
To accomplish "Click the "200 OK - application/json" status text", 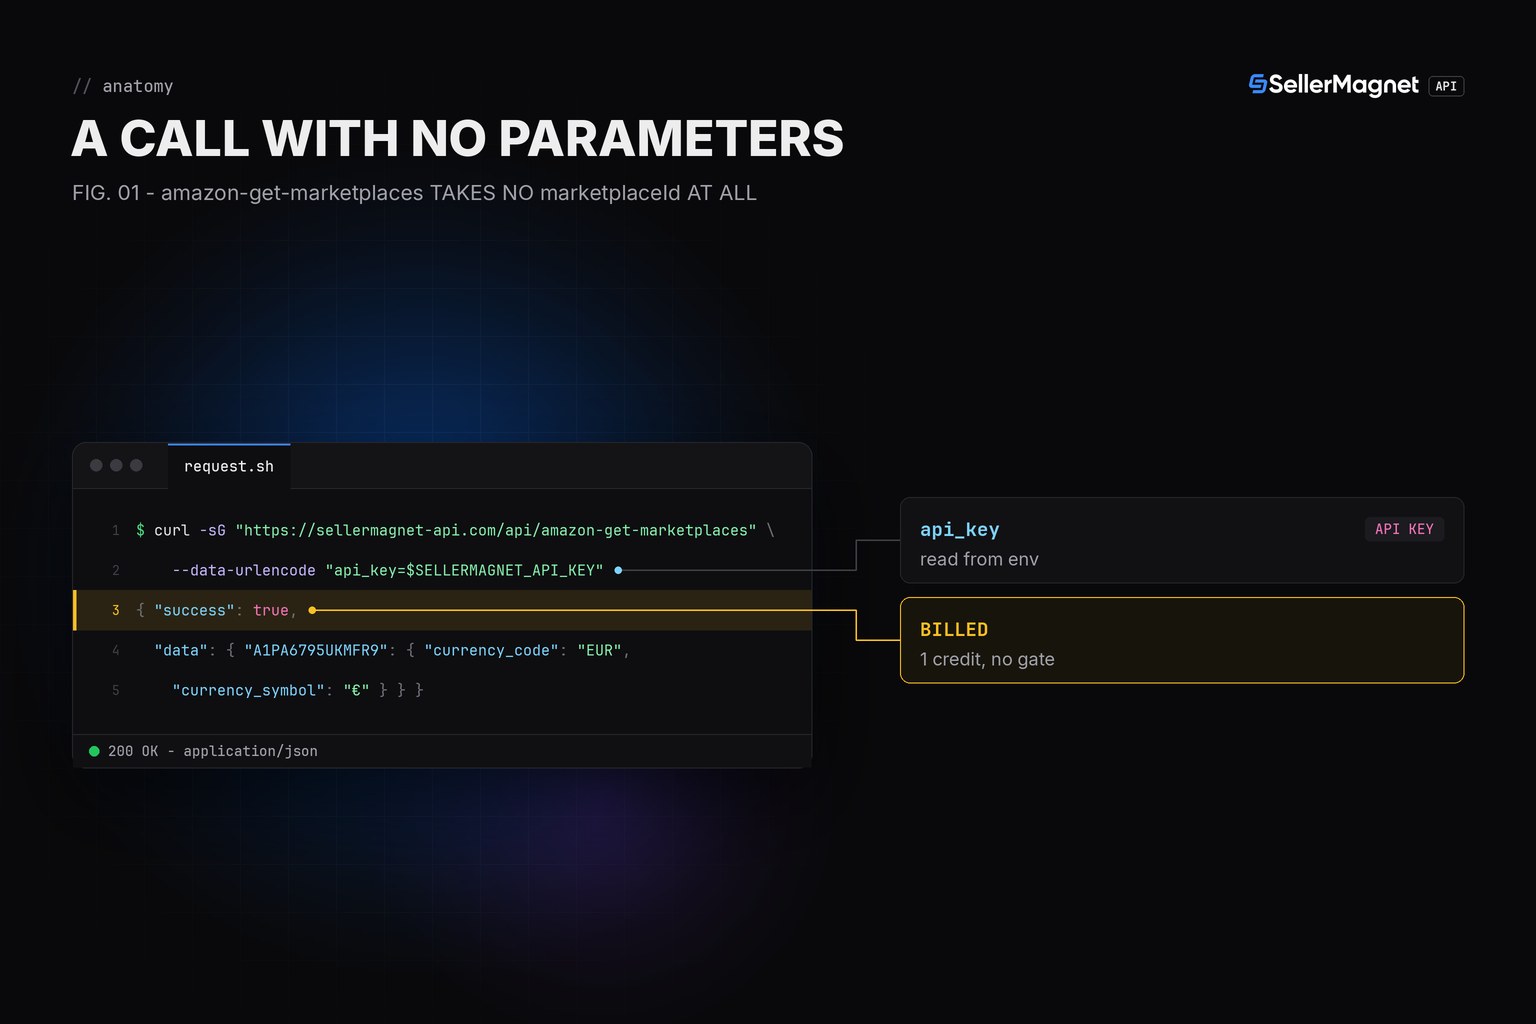I will point(213,751).
